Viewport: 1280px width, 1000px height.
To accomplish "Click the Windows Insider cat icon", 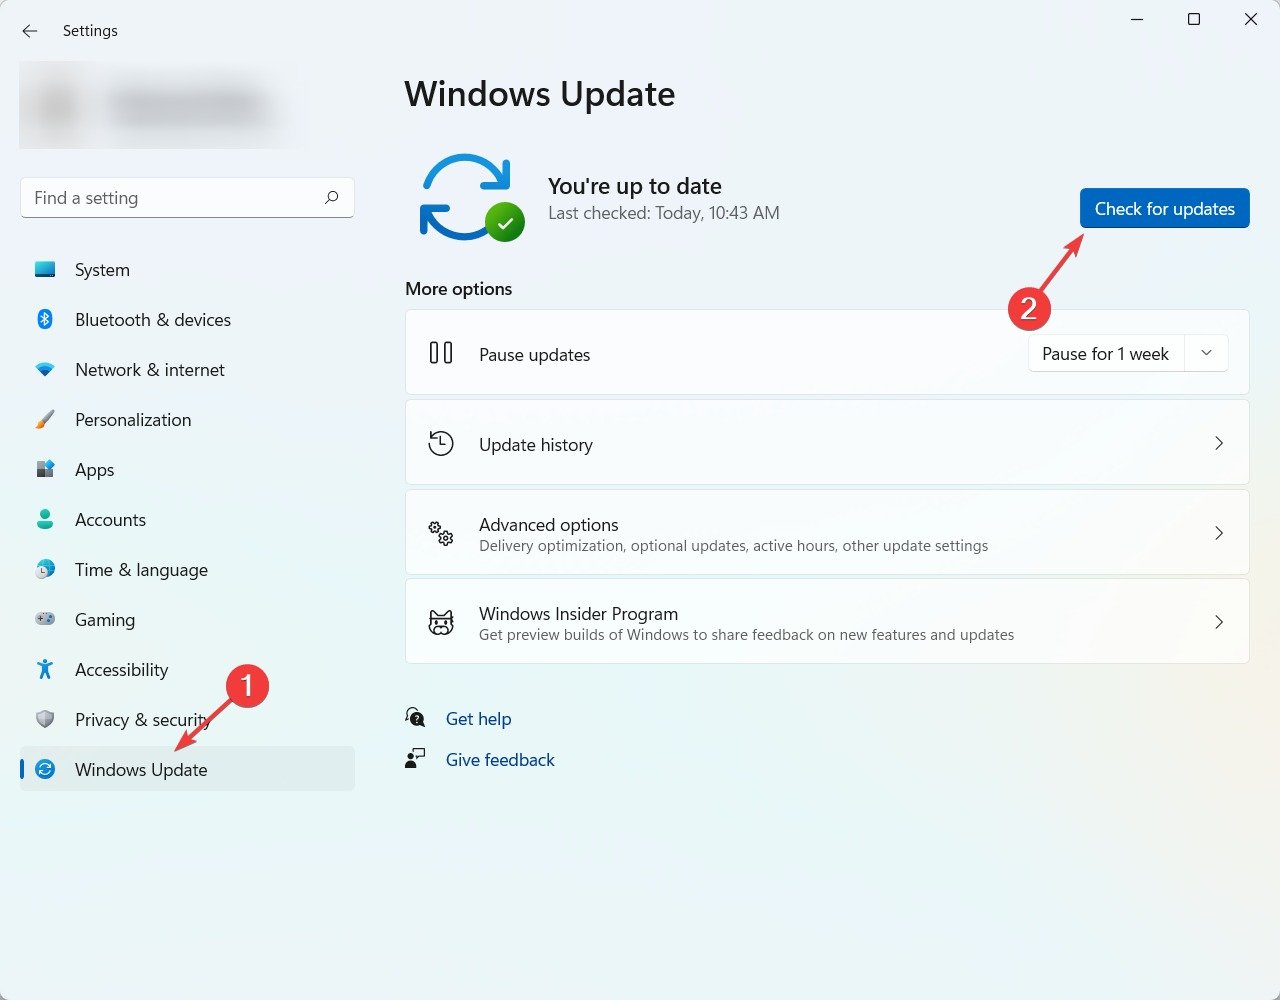I will [x=441, y=622].
